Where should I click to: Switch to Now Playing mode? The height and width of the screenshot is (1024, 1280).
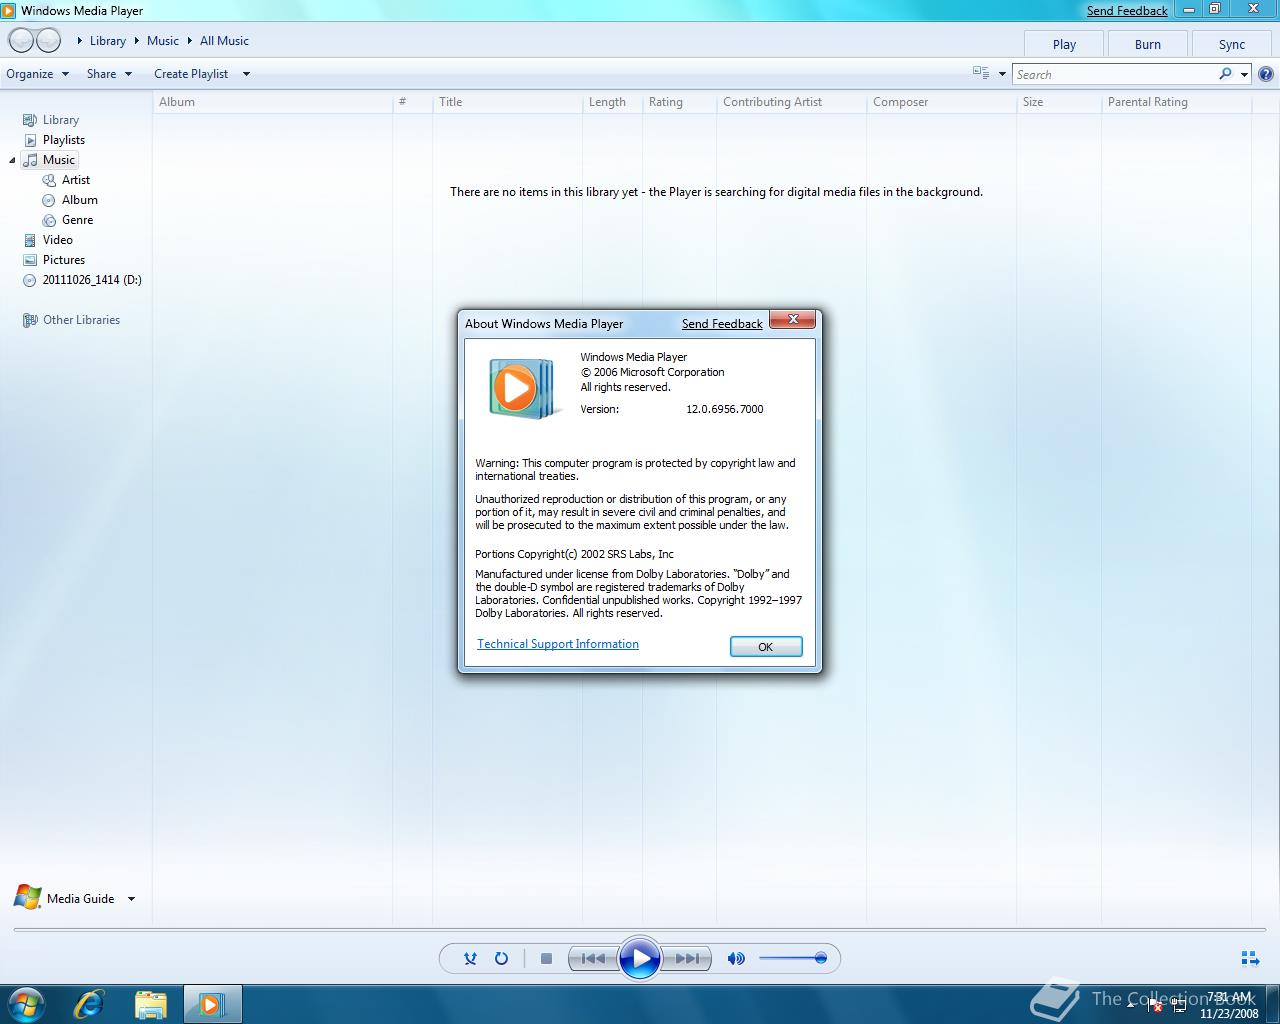1250,958
